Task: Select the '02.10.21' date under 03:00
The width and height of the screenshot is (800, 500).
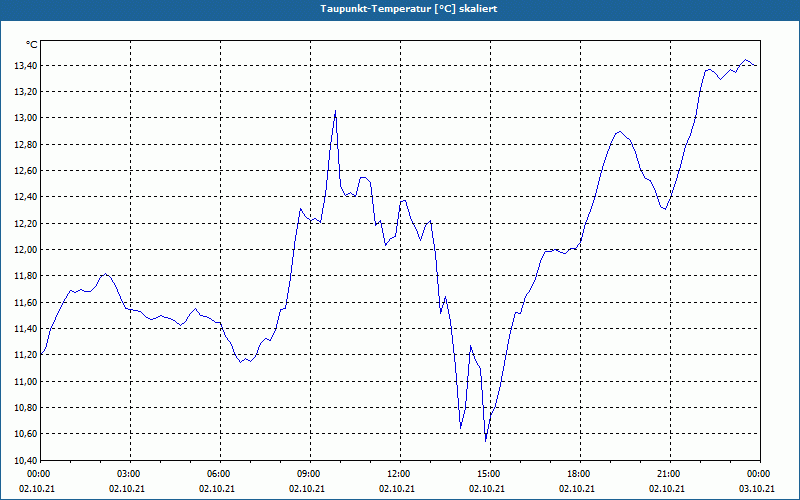Action: click(x=127, y=488)
